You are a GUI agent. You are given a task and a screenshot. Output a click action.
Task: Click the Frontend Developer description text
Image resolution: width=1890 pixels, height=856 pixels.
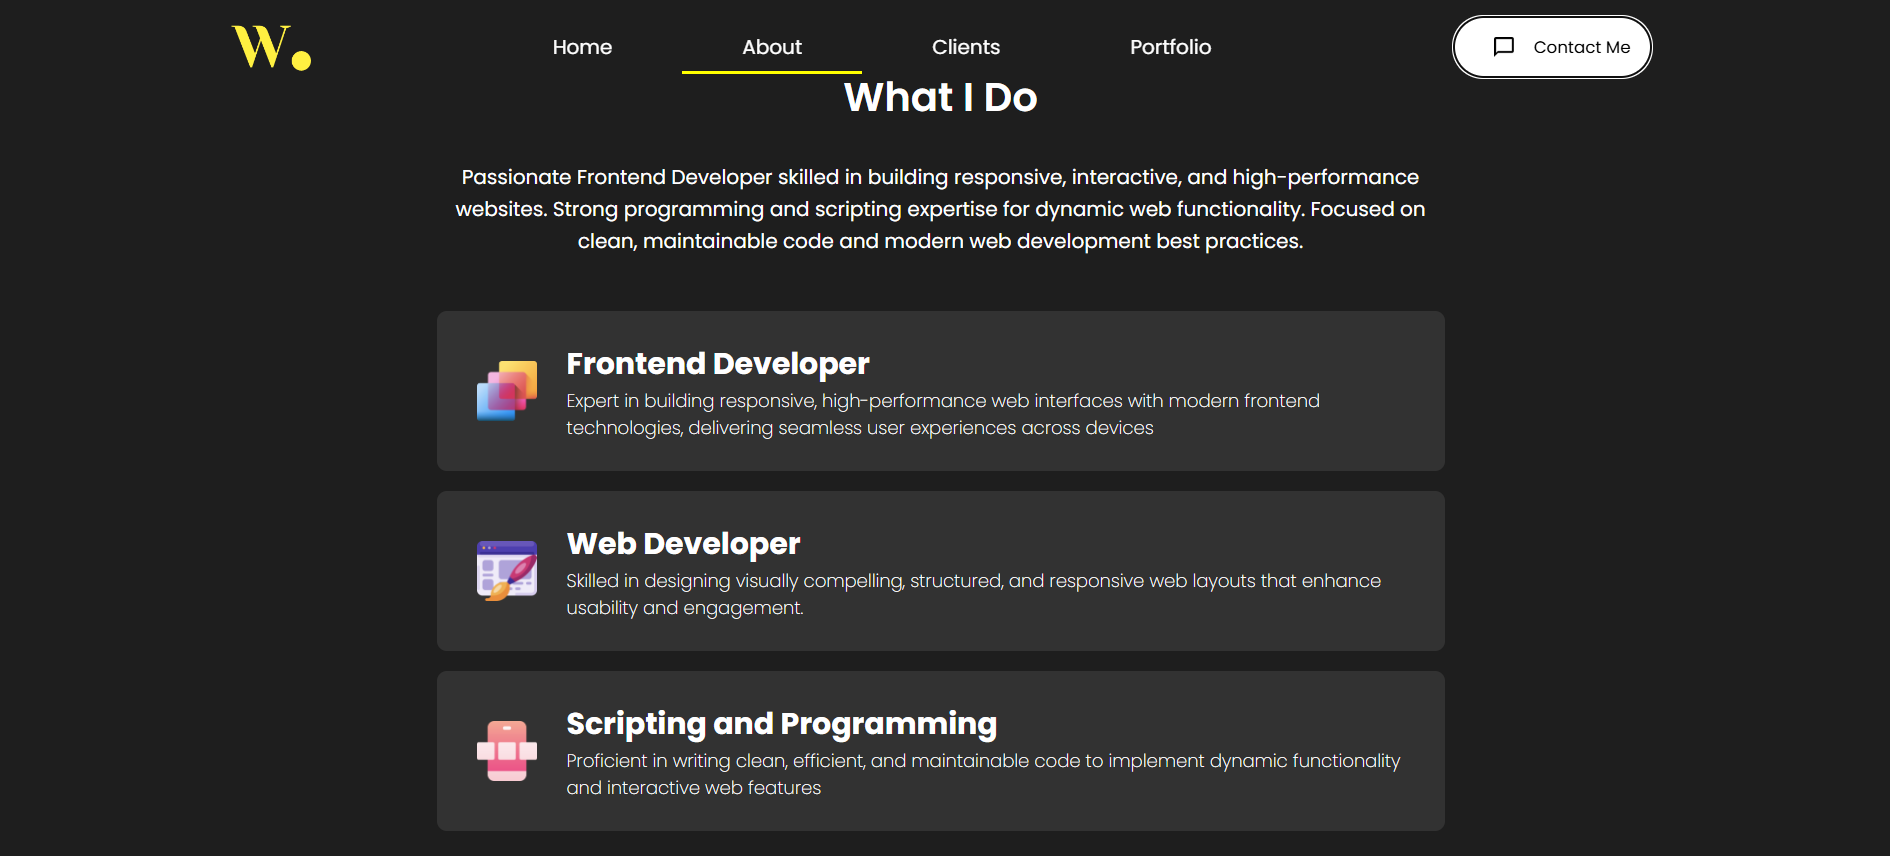942,414
